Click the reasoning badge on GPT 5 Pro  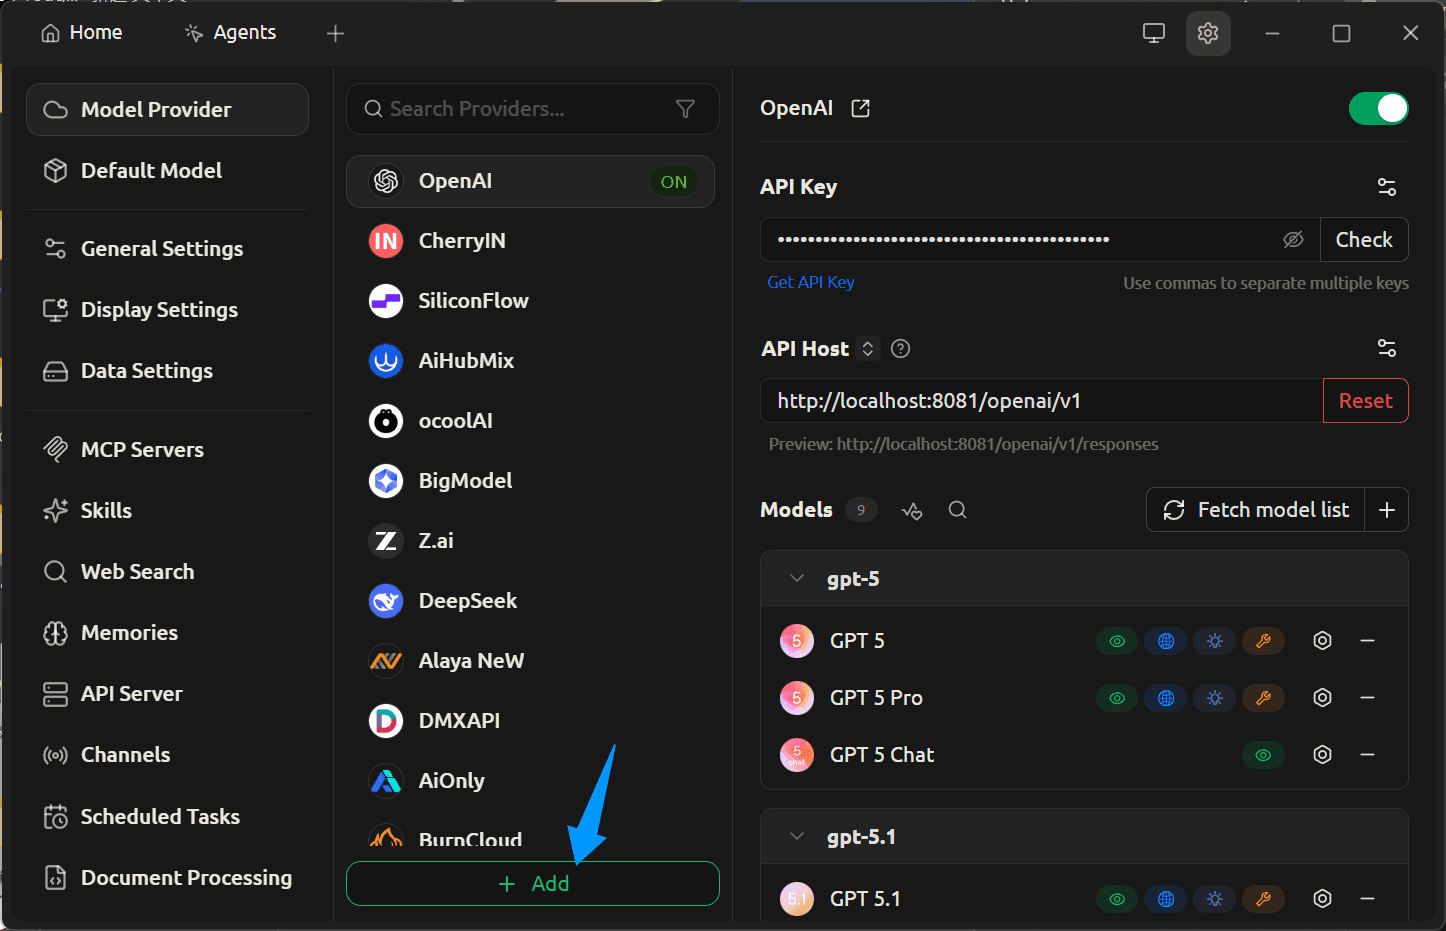pyautogui.click(x=1215, y=698)
